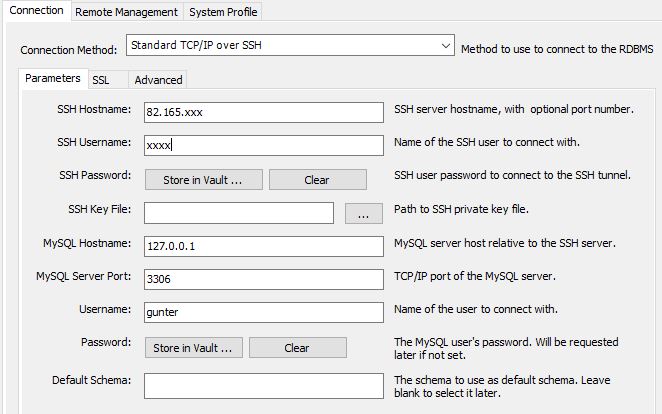Store MySQL Password in Vault

click(x=194, y=348)
